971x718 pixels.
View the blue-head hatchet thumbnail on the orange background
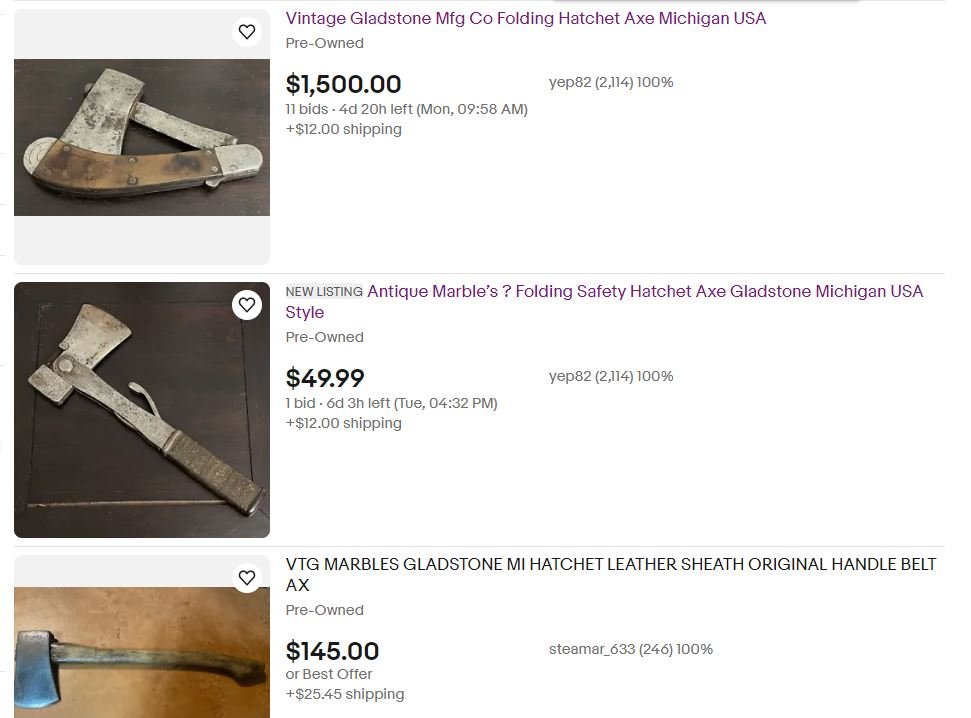click(x=142, y=652)
